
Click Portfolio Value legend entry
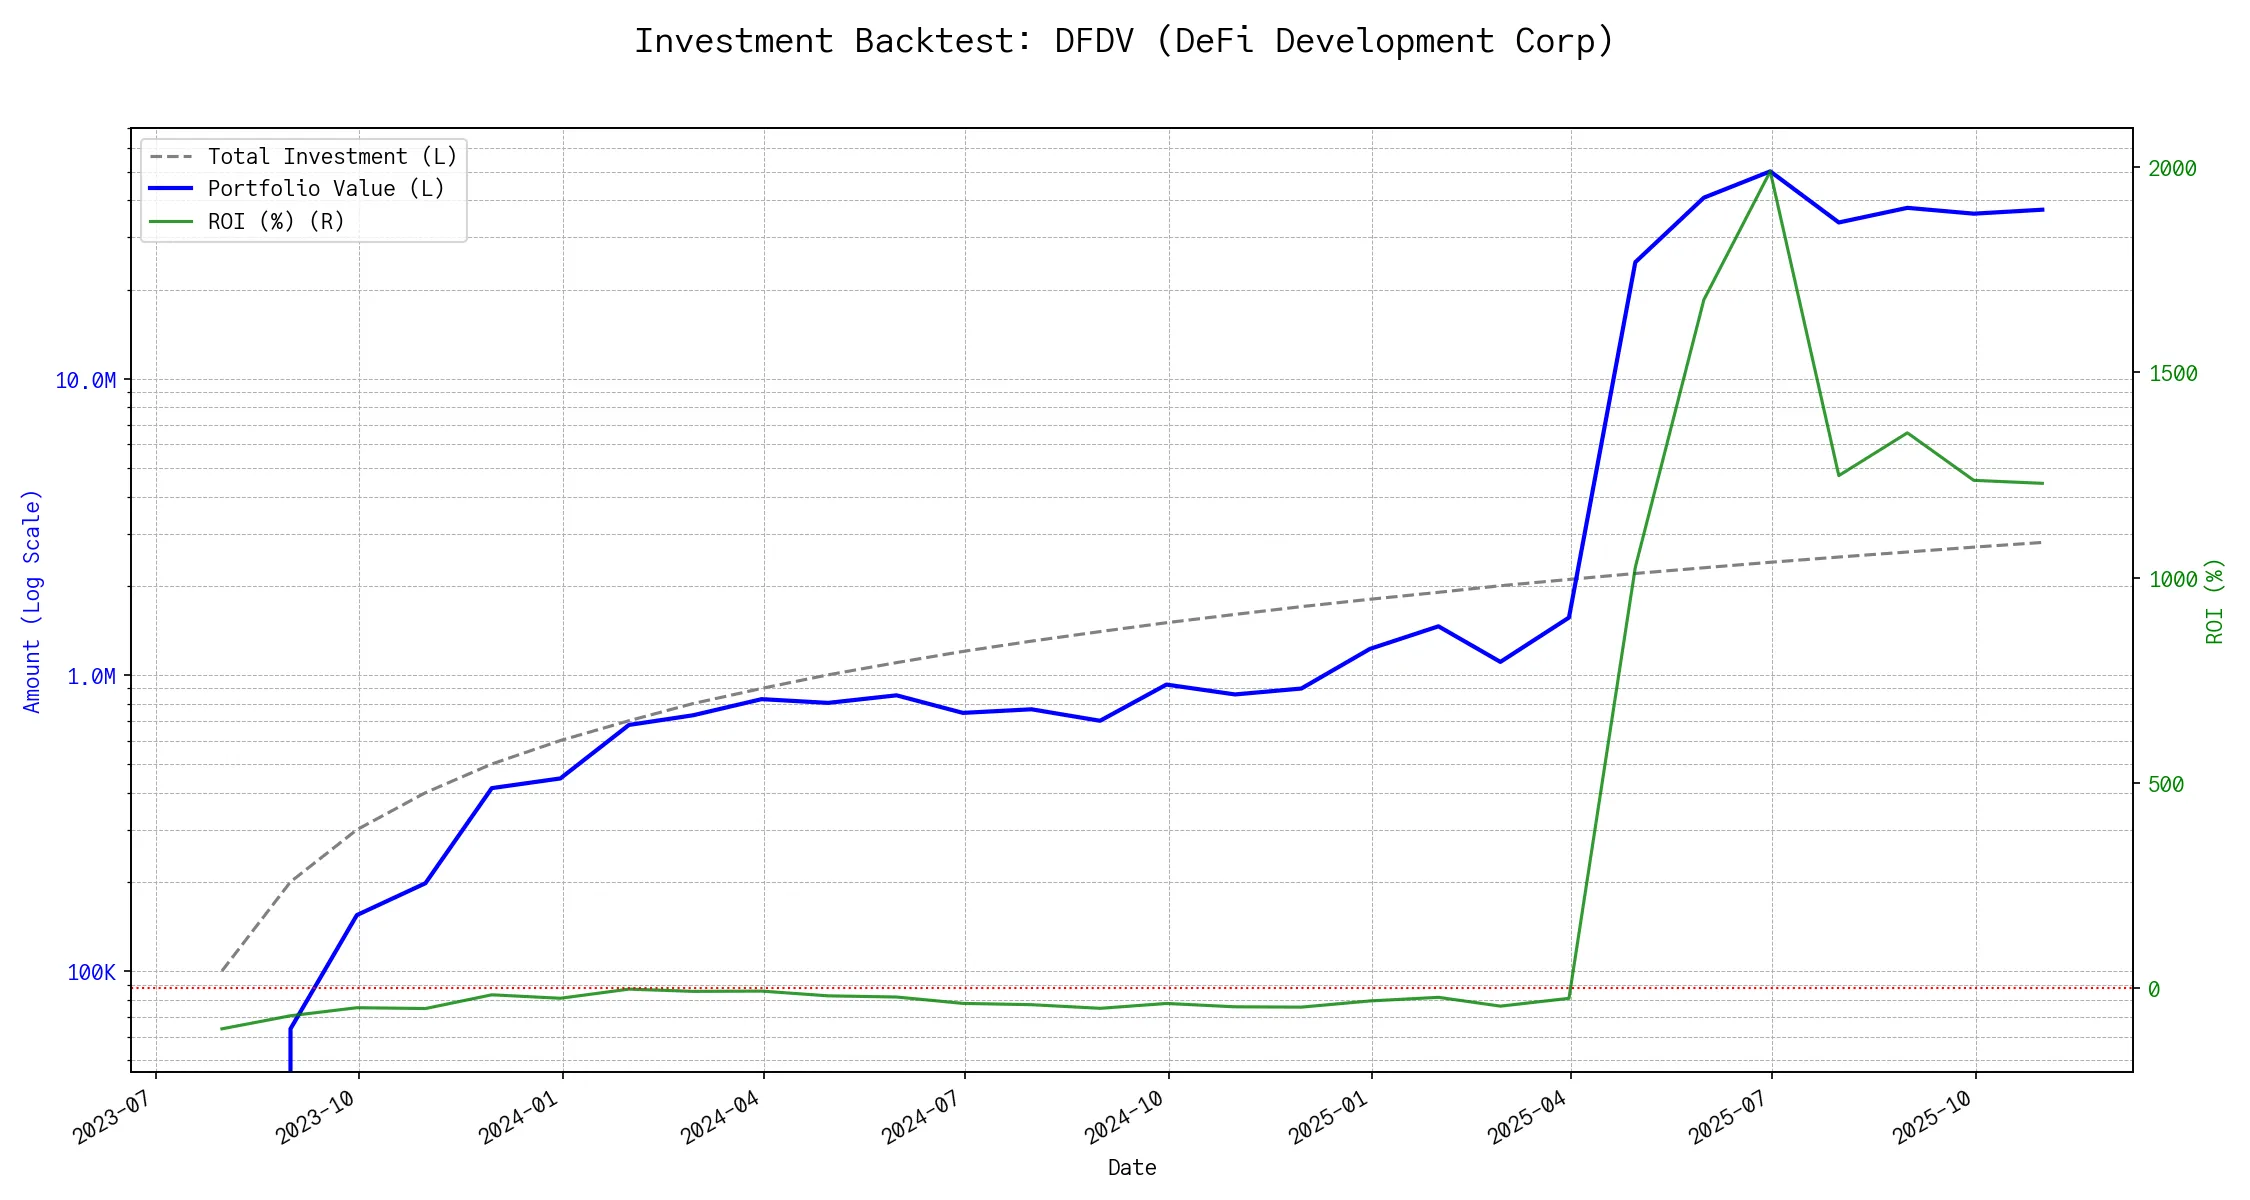tap(326, 189)
